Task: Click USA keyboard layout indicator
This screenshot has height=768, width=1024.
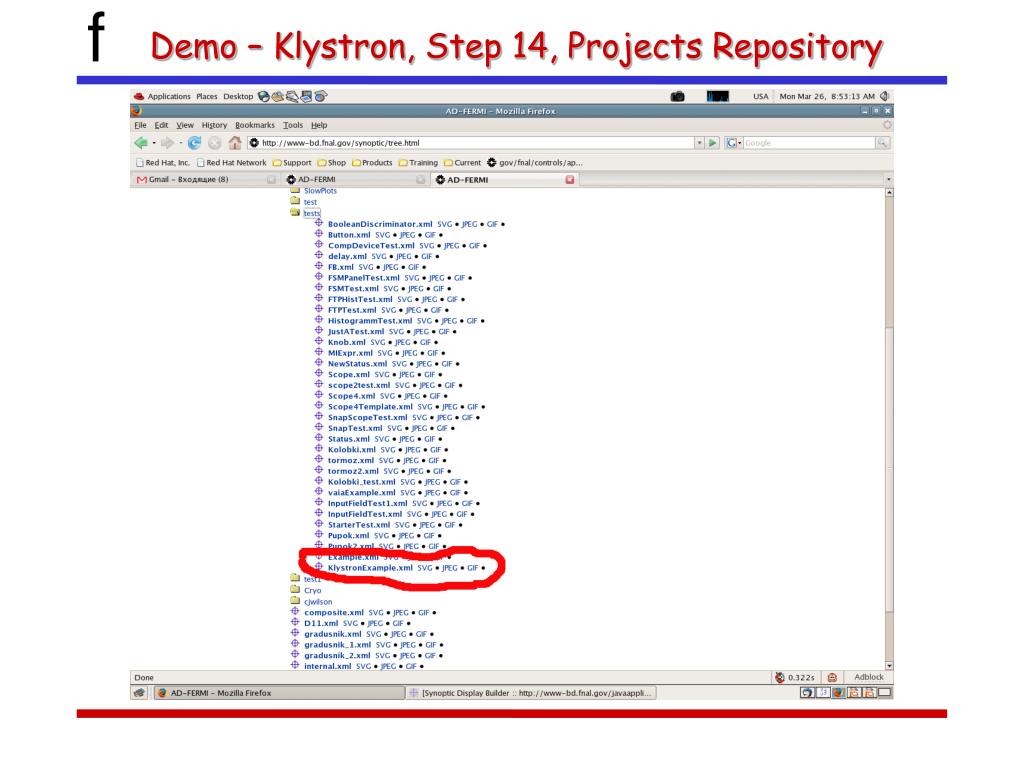Action: pos(761,96)
